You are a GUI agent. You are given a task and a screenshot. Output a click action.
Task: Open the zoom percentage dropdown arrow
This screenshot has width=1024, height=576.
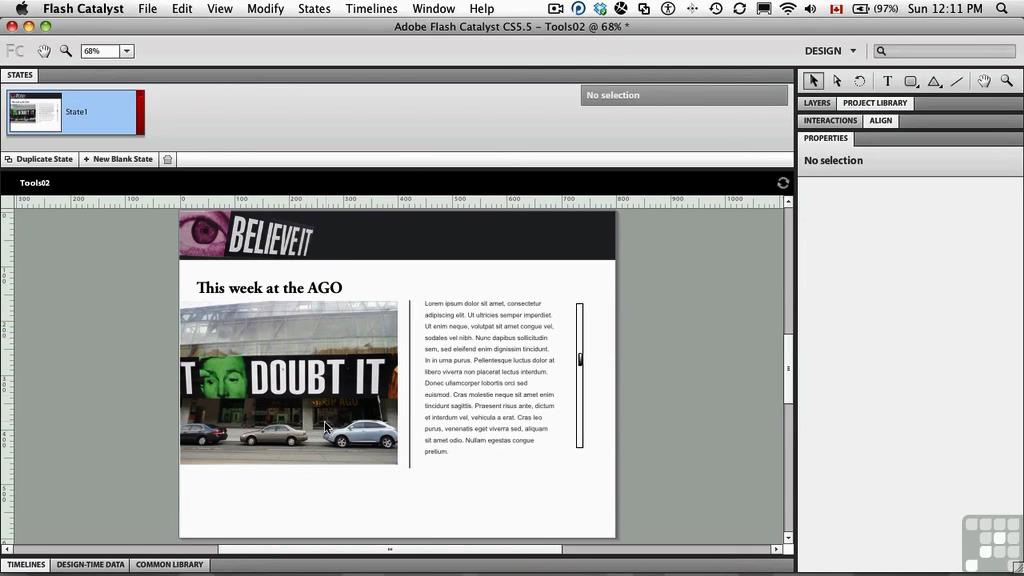tap(127, 51)
